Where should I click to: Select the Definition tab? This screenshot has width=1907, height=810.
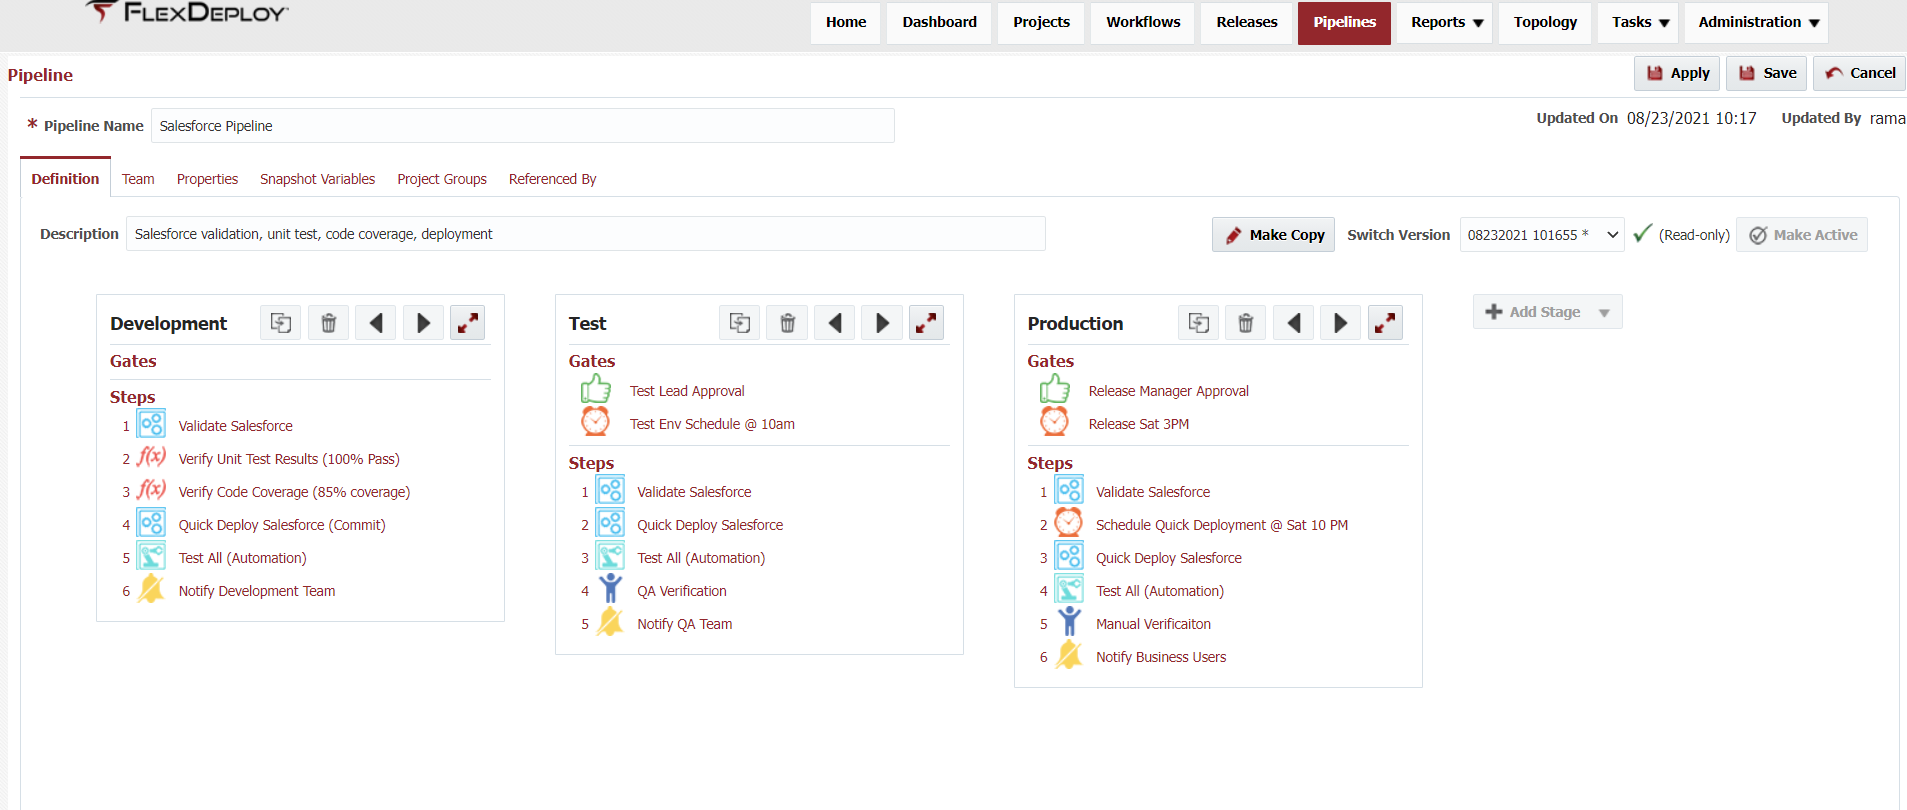pos(65,179)
